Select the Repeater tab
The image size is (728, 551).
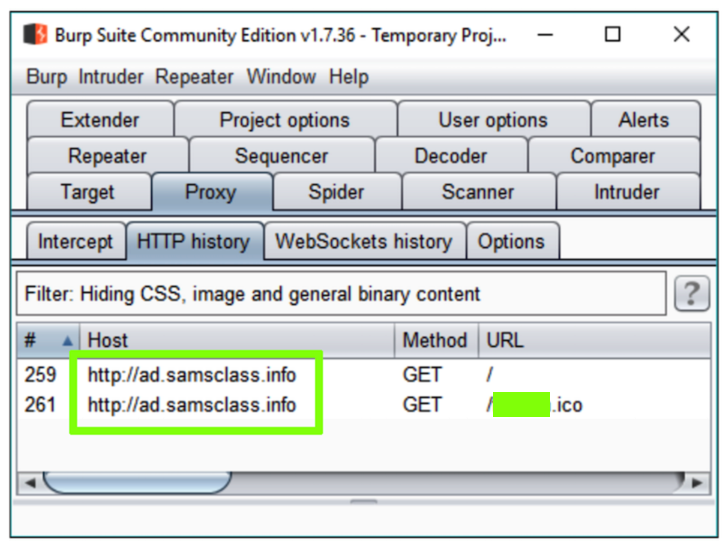[x=107, y=156]
